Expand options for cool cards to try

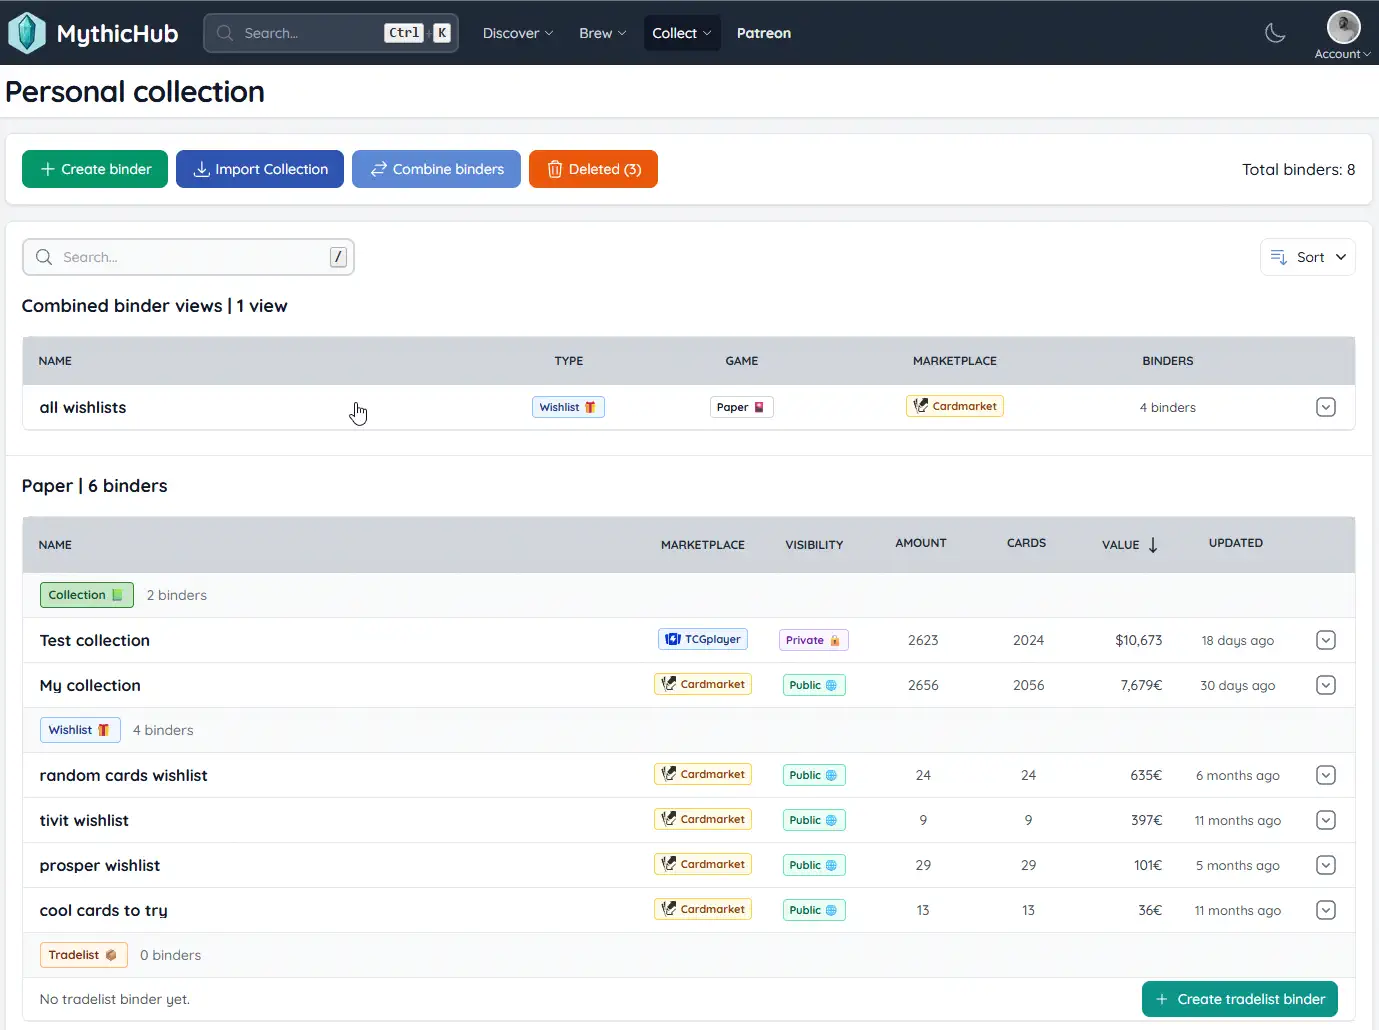tap(1326, 910)
